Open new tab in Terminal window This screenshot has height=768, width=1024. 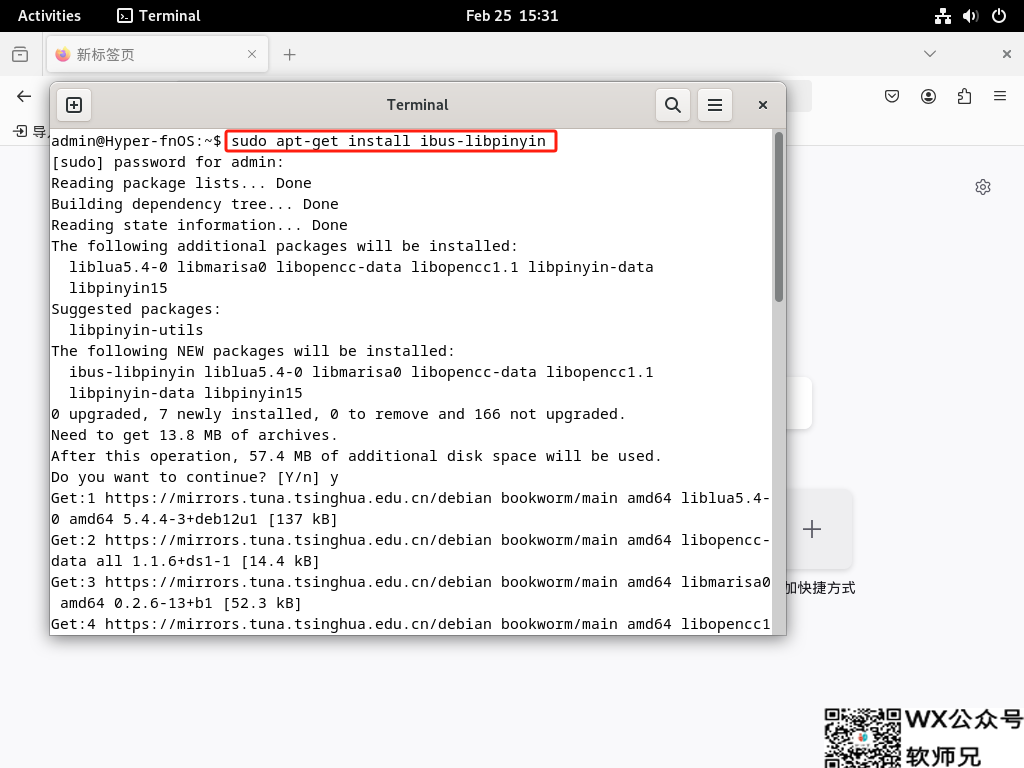coord(74,105)
